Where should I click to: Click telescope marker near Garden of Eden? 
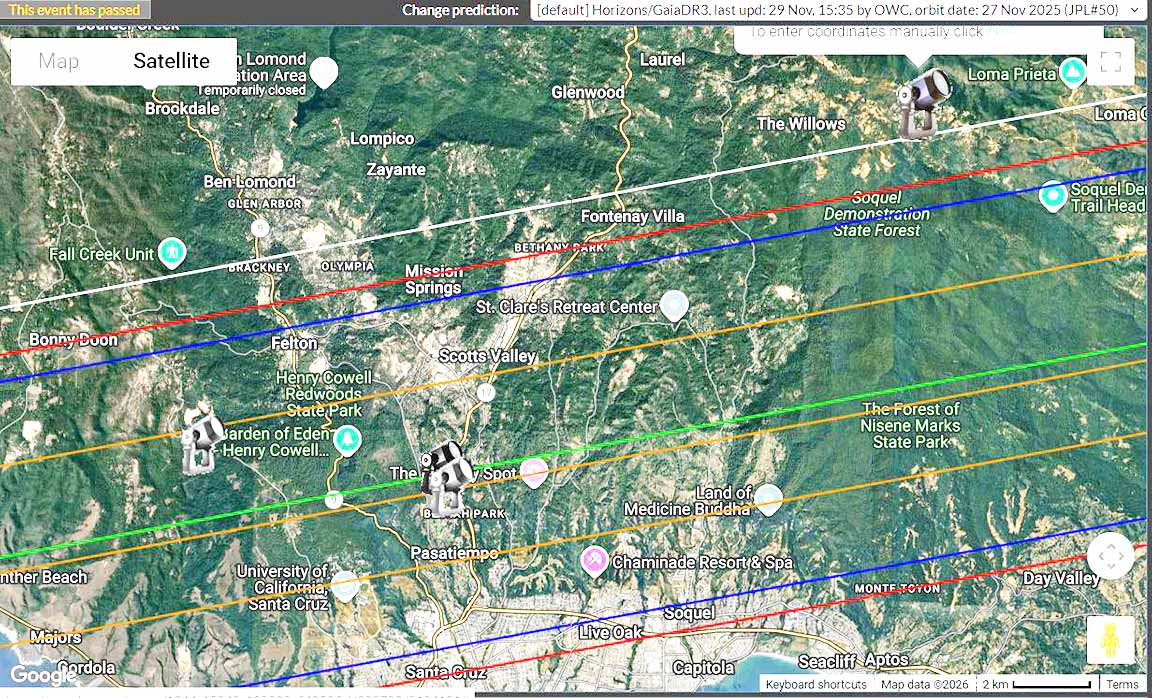202,440
